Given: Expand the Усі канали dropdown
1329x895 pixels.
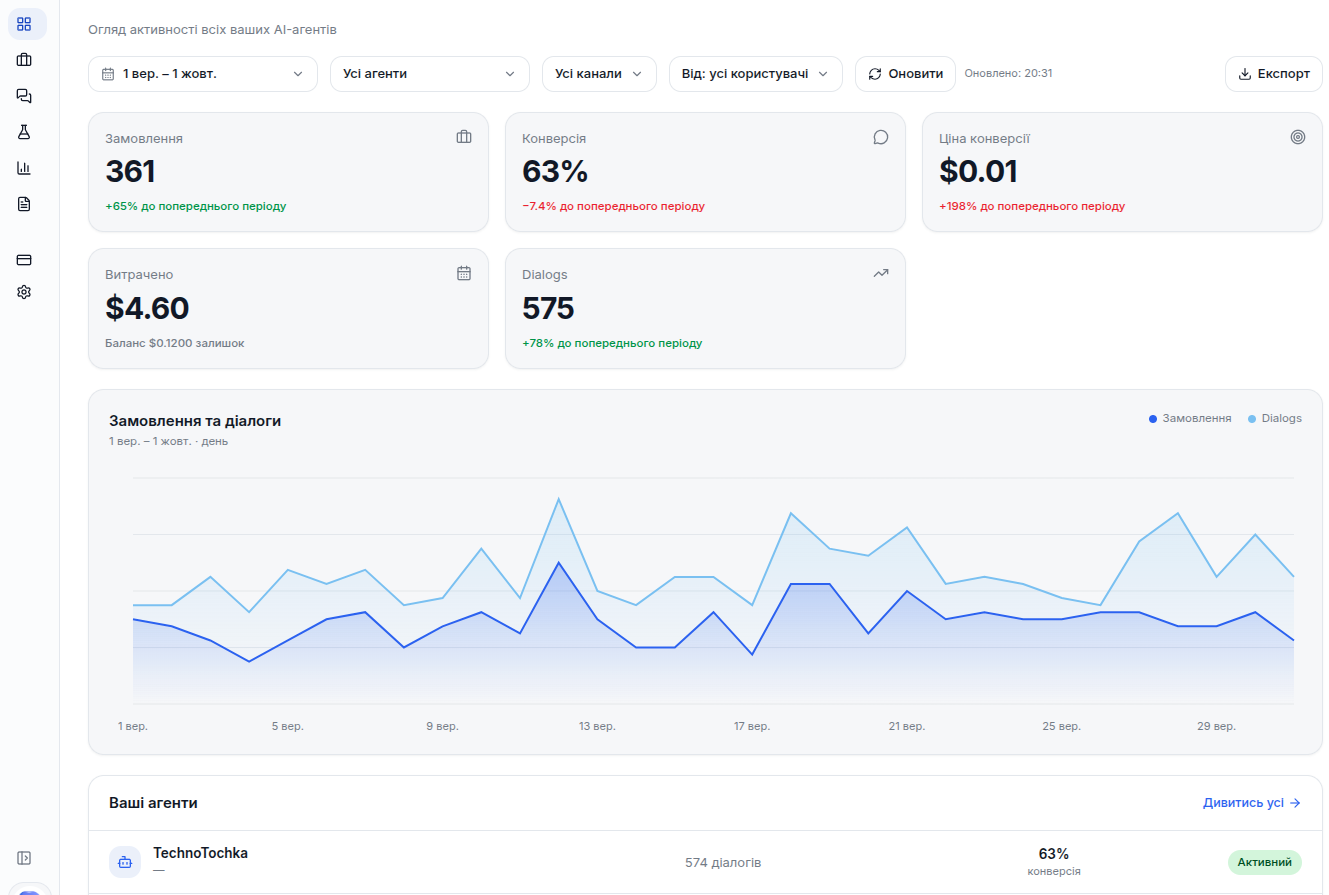Looking at the screenshot, I should point(599,74).
